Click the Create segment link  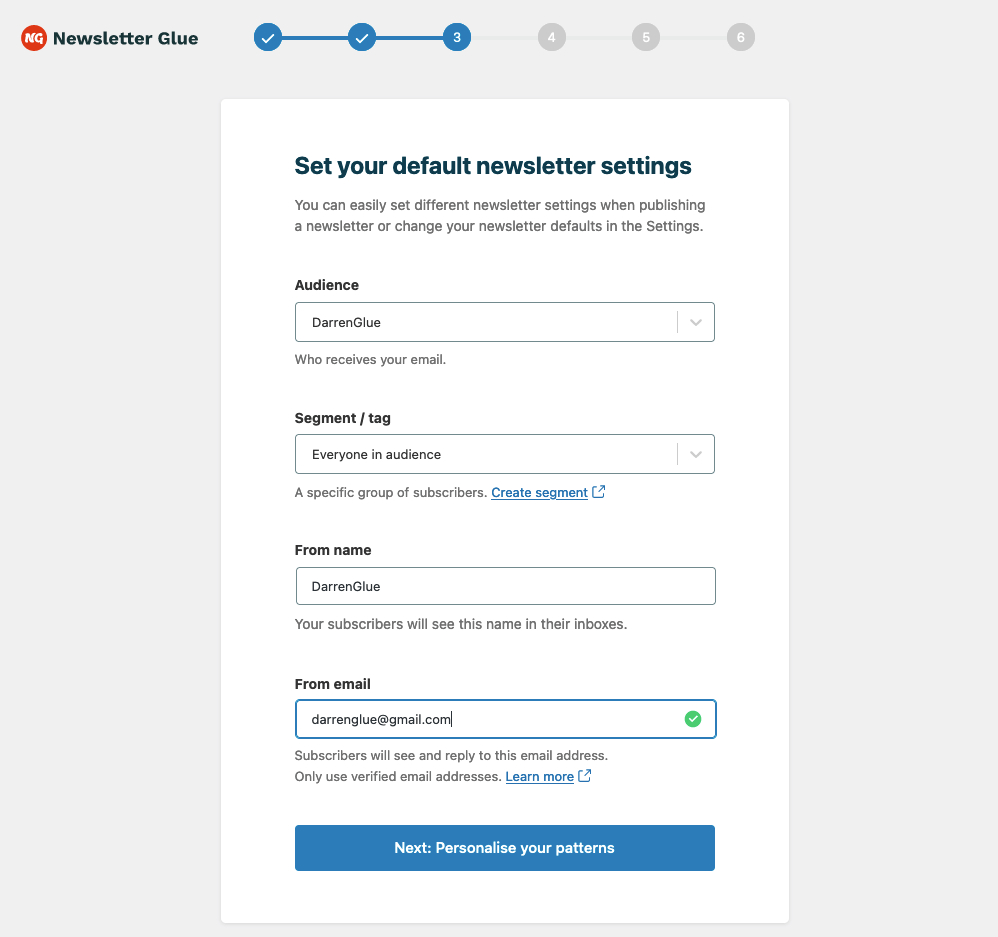539,493
